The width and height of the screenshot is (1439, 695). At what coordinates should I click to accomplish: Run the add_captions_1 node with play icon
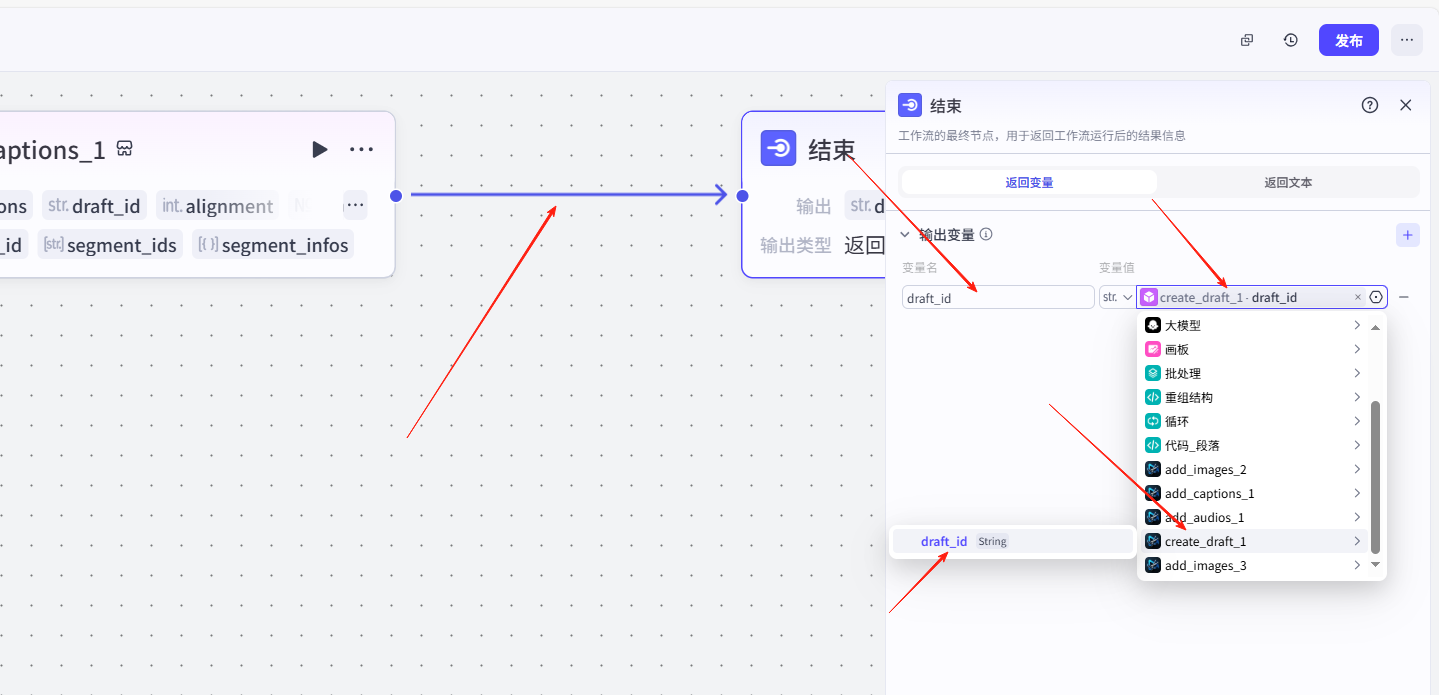pos(319,149)
